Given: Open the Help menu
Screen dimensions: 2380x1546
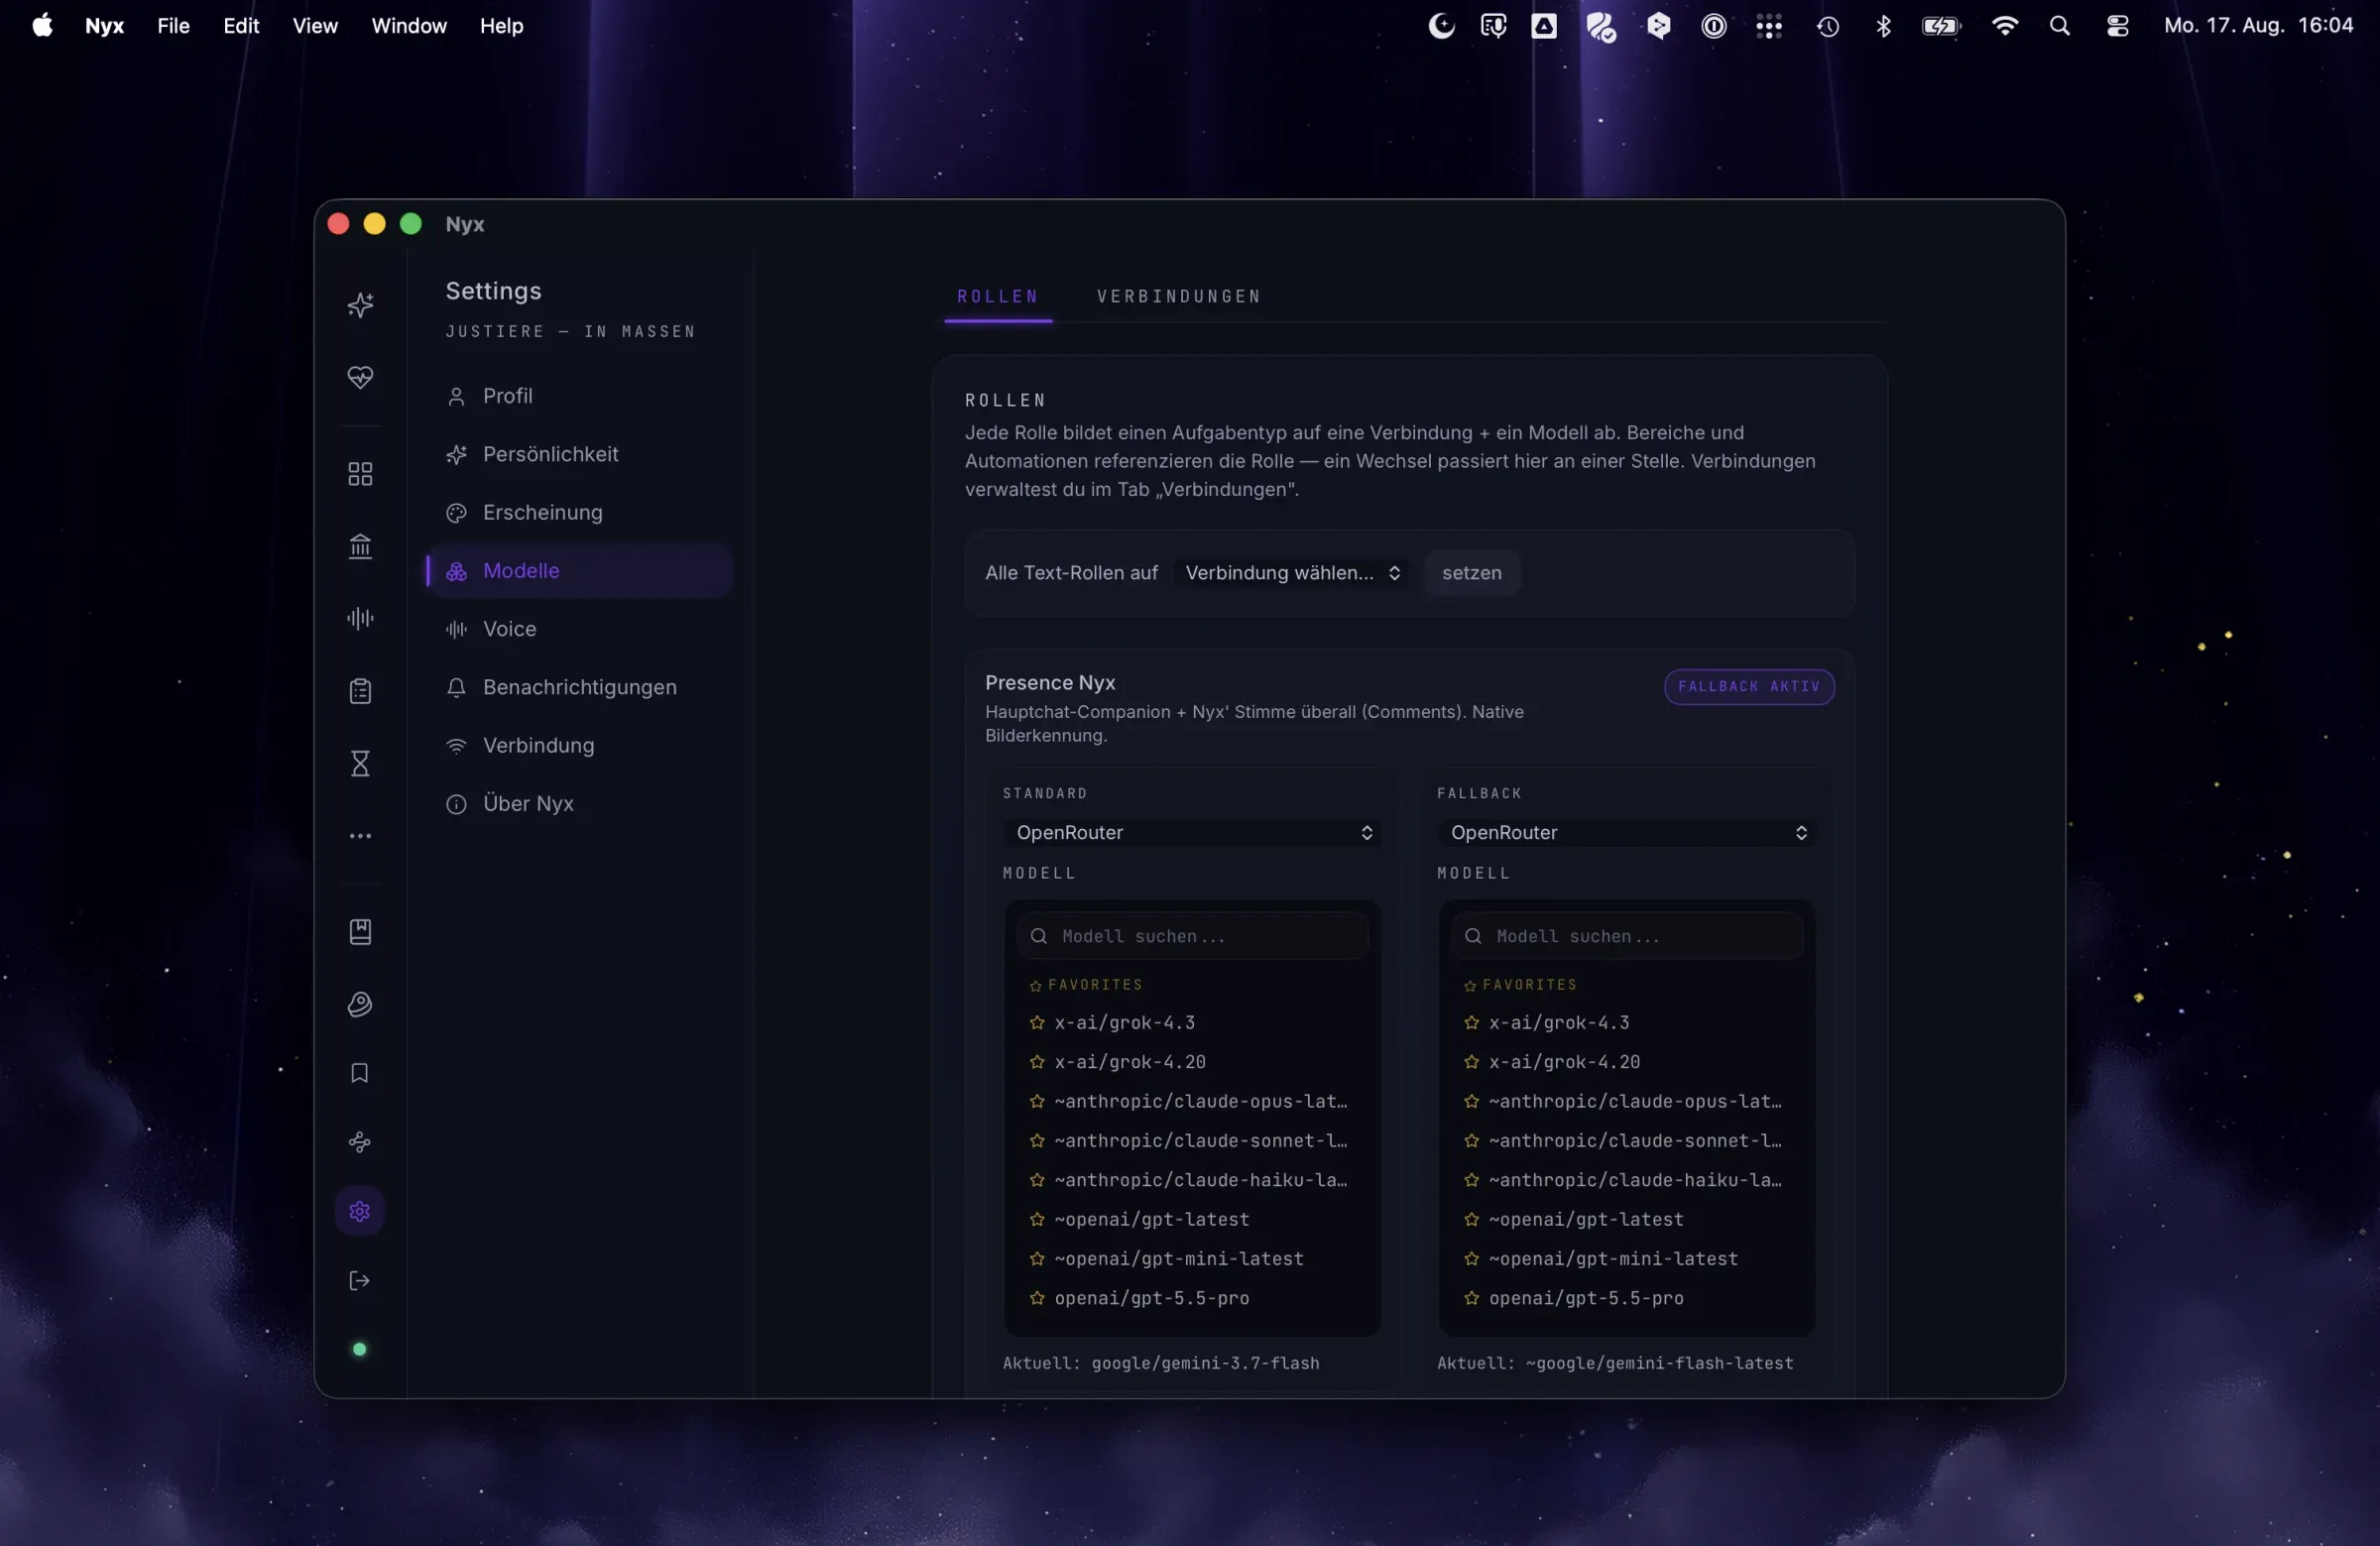Looking at the screenshot, I should pyautogui.click(x=501, y=26).
